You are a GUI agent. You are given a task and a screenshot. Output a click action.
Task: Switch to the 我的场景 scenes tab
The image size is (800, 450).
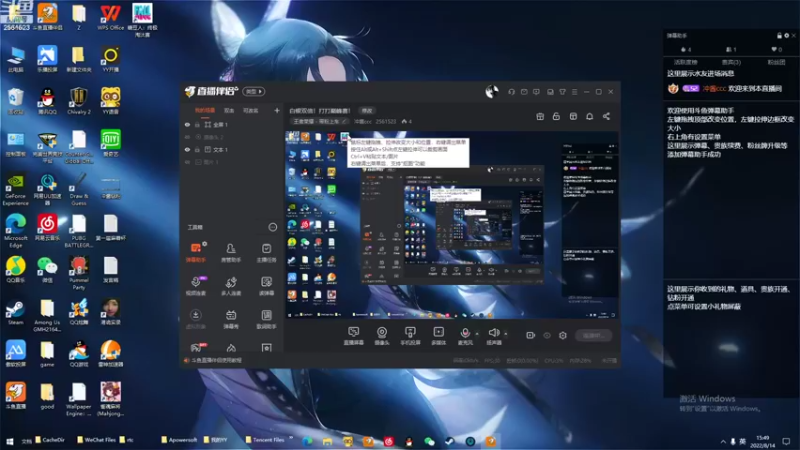click(205, 110)
